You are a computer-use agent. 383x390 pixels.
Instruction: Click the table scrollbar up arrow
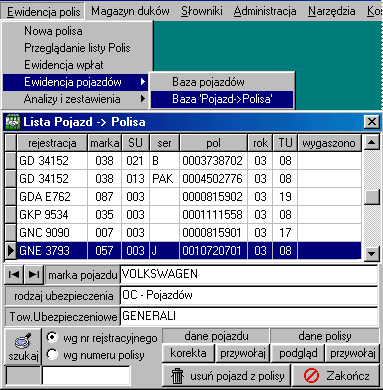[371, 143]
